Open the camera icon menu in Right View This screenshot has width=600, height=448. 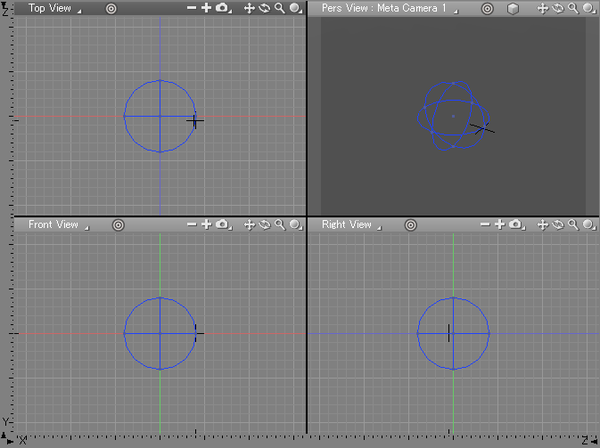point(516,225)
